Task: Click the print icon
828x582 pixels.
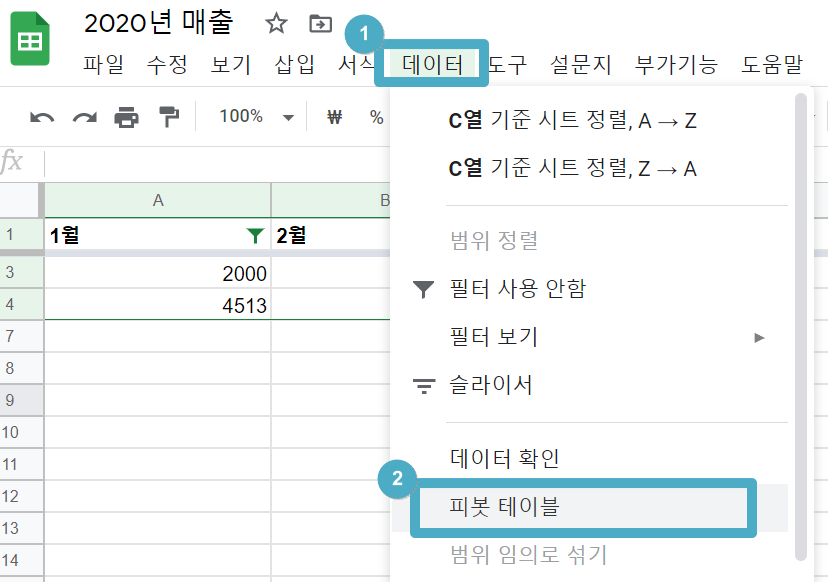Action: pyautogui.click(x=127, y=117)
